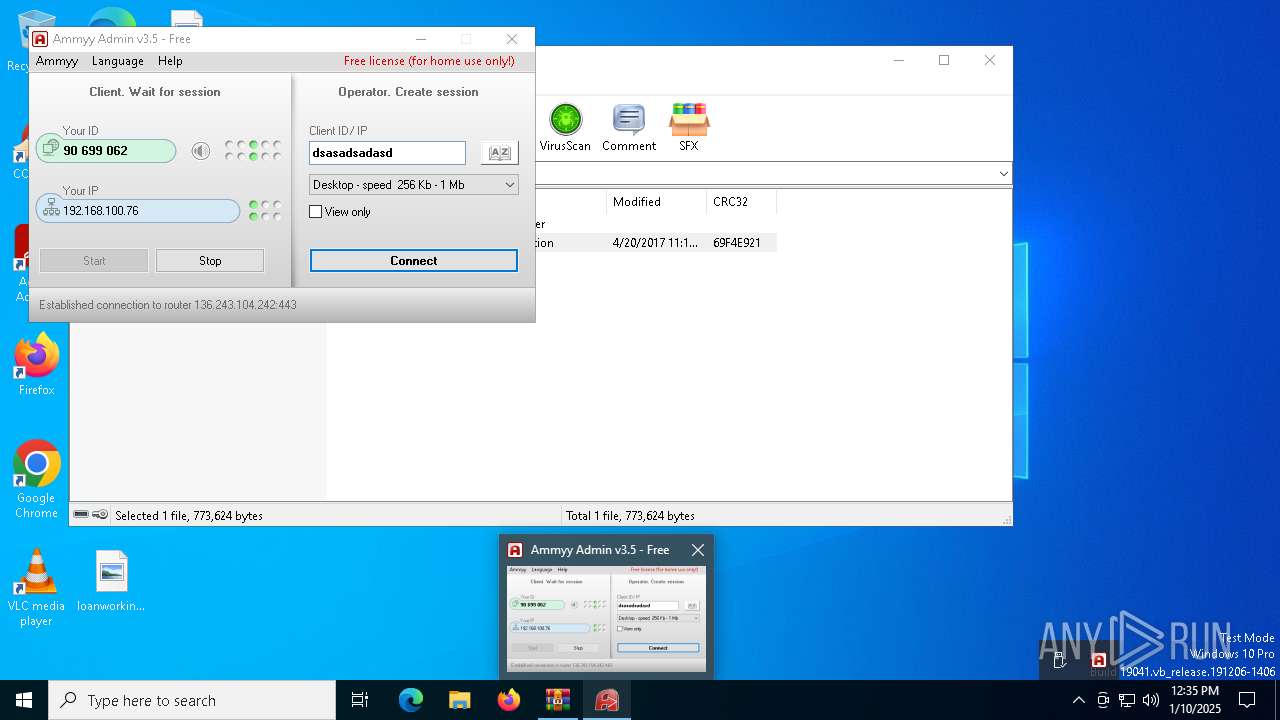
Task: Click the disabled Start button
Action: pos(94,261)
